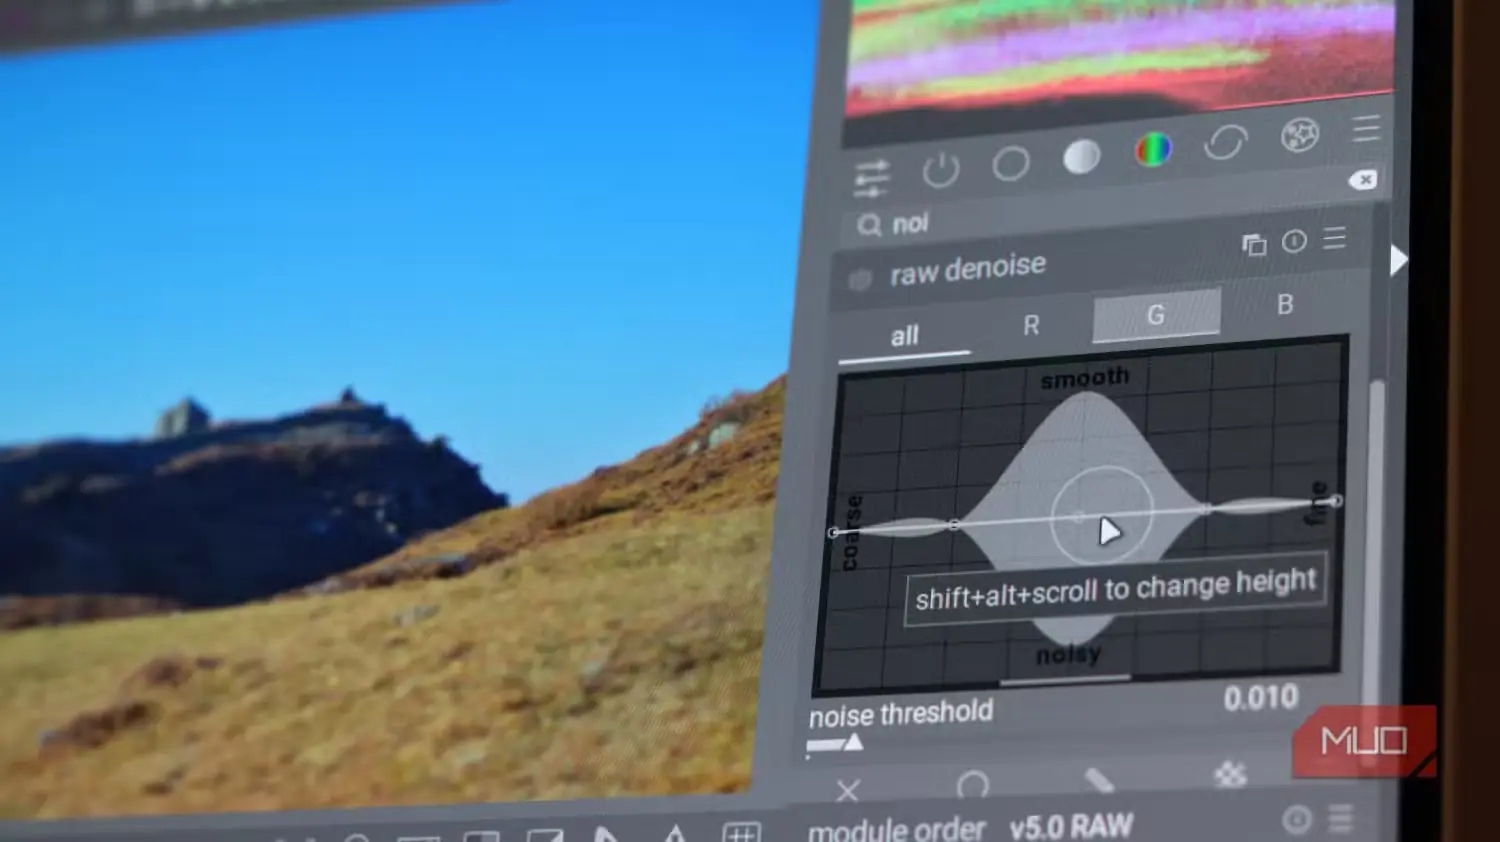1500x842 pixels.
Task: Open the quick access panel sliders icon
Action: click(871, 178)
